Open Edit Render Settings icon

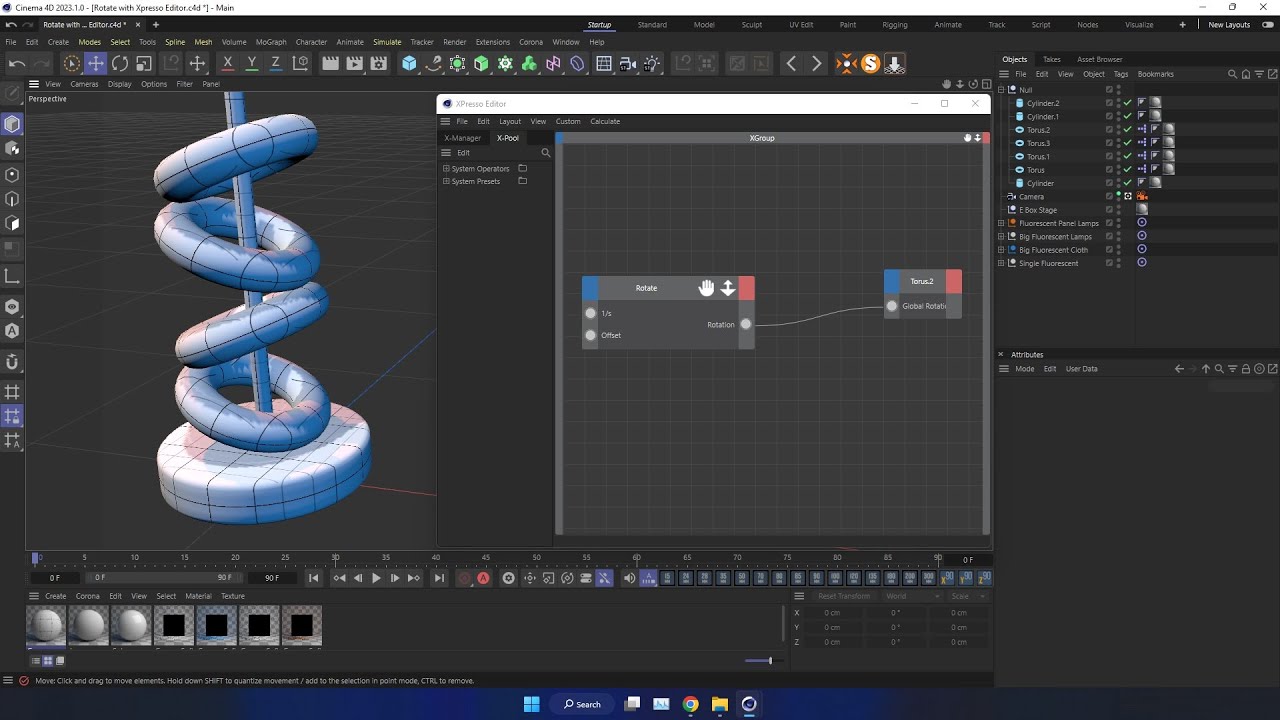[378, 64]
